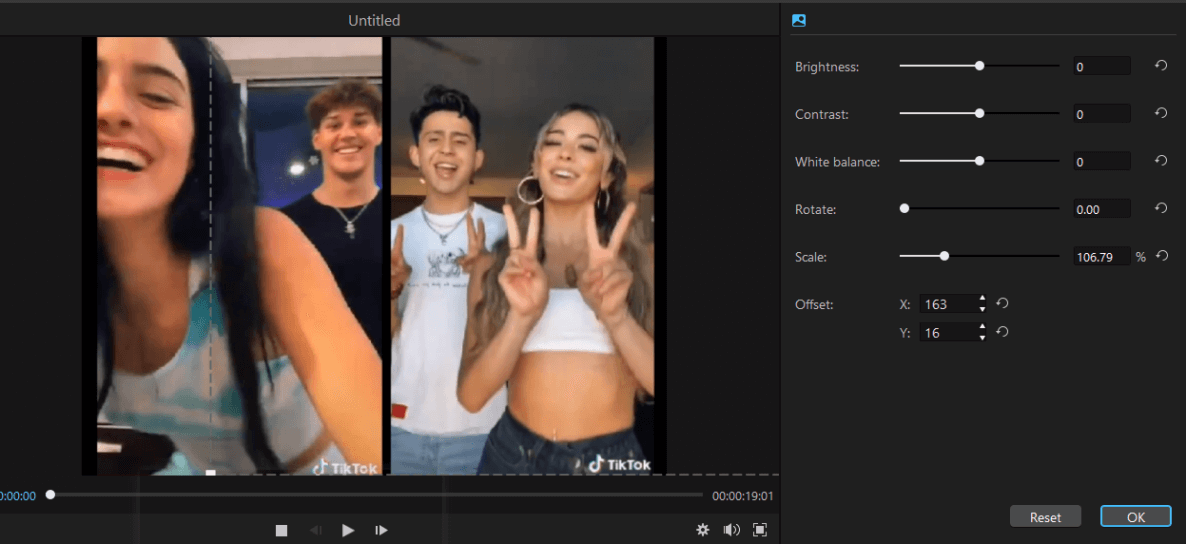The image size is (1186, 544).
Task: Click the Offset Y field showing 16
Action: pyautogui.click(x=948, y=332)
